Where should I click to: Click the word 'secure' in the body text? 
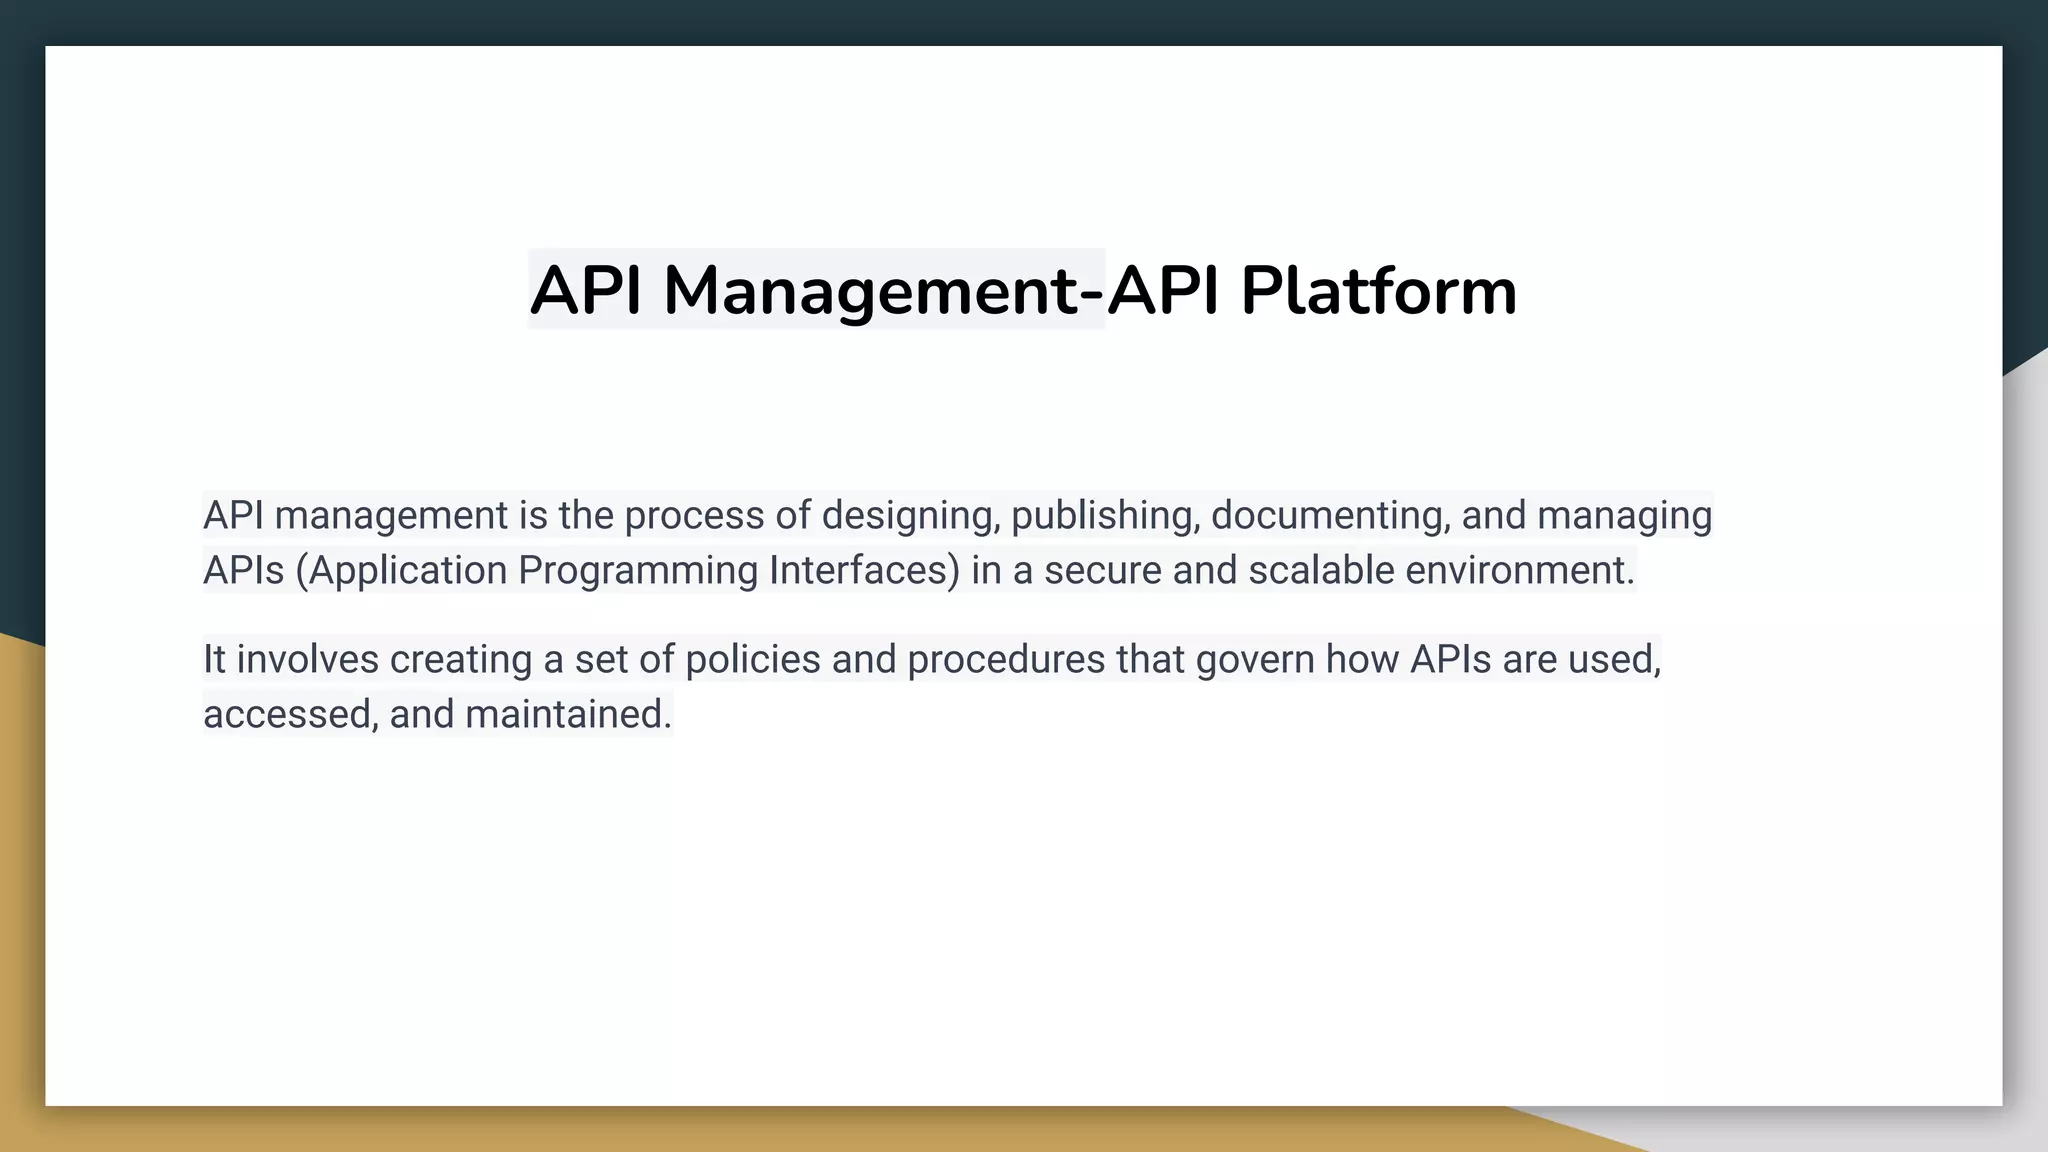click(x=1103, y=570)
